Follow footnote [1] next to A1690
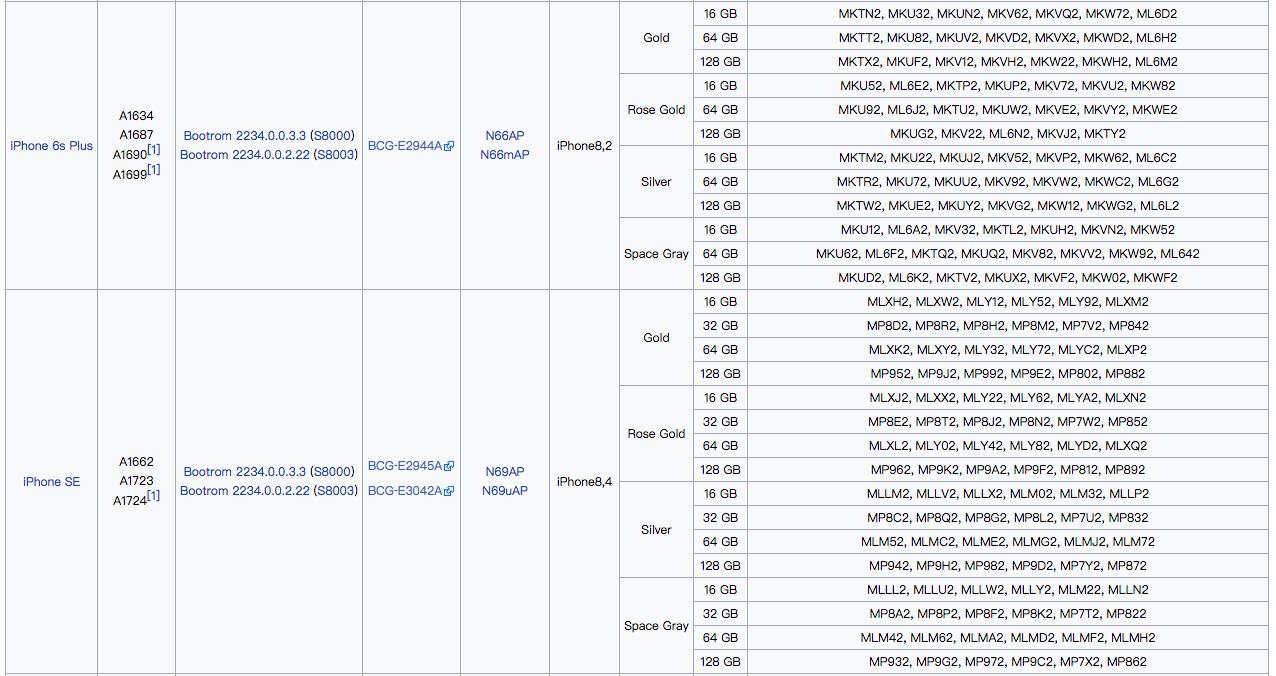Viewport: 1276px width, 676px height. (154, 151)
